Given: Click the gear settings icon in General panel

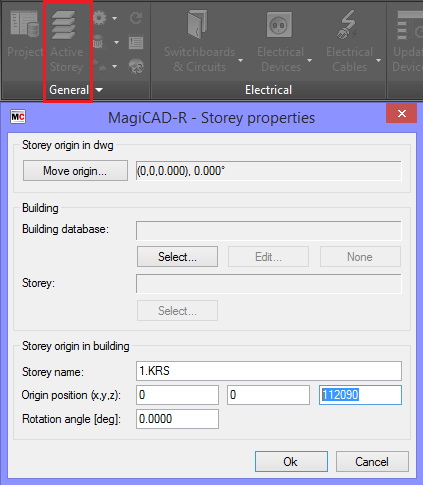Looking at the screenshot, I should pos(100,18).
